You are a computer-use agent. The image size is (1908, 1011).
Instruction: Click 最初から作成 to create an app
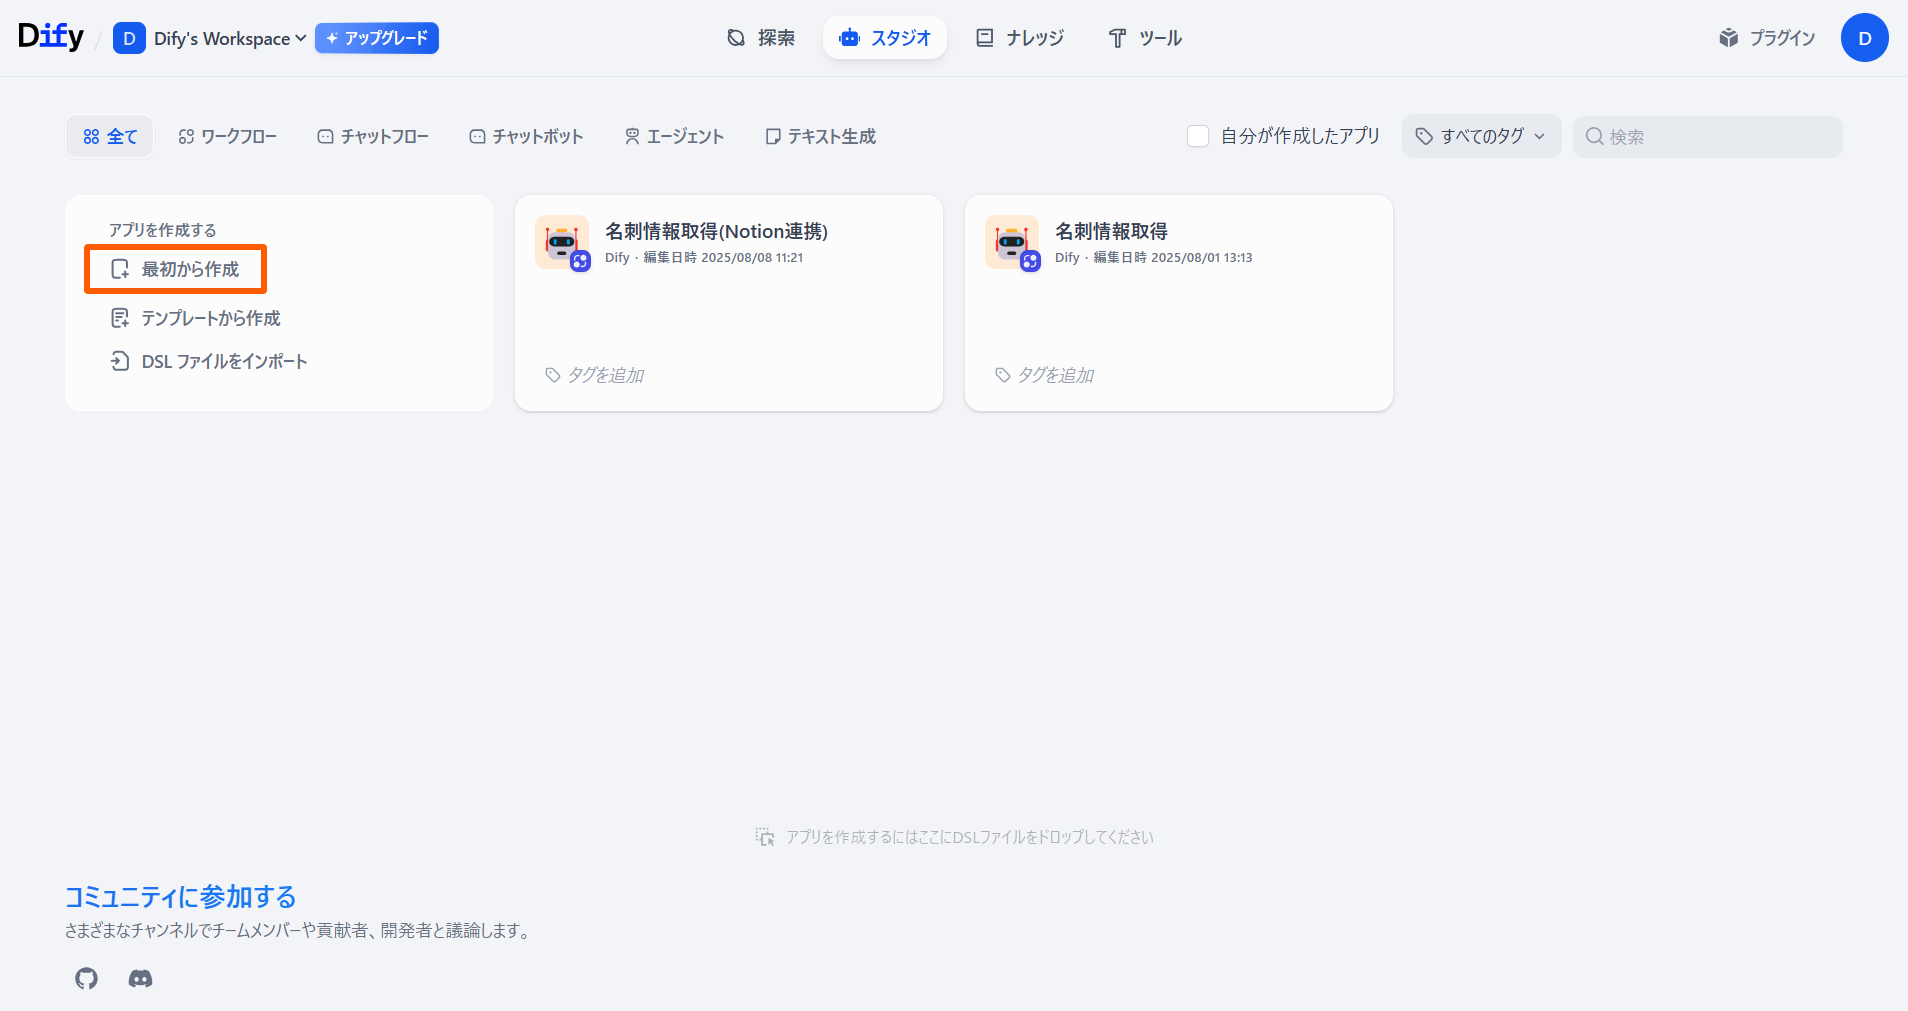175,268
